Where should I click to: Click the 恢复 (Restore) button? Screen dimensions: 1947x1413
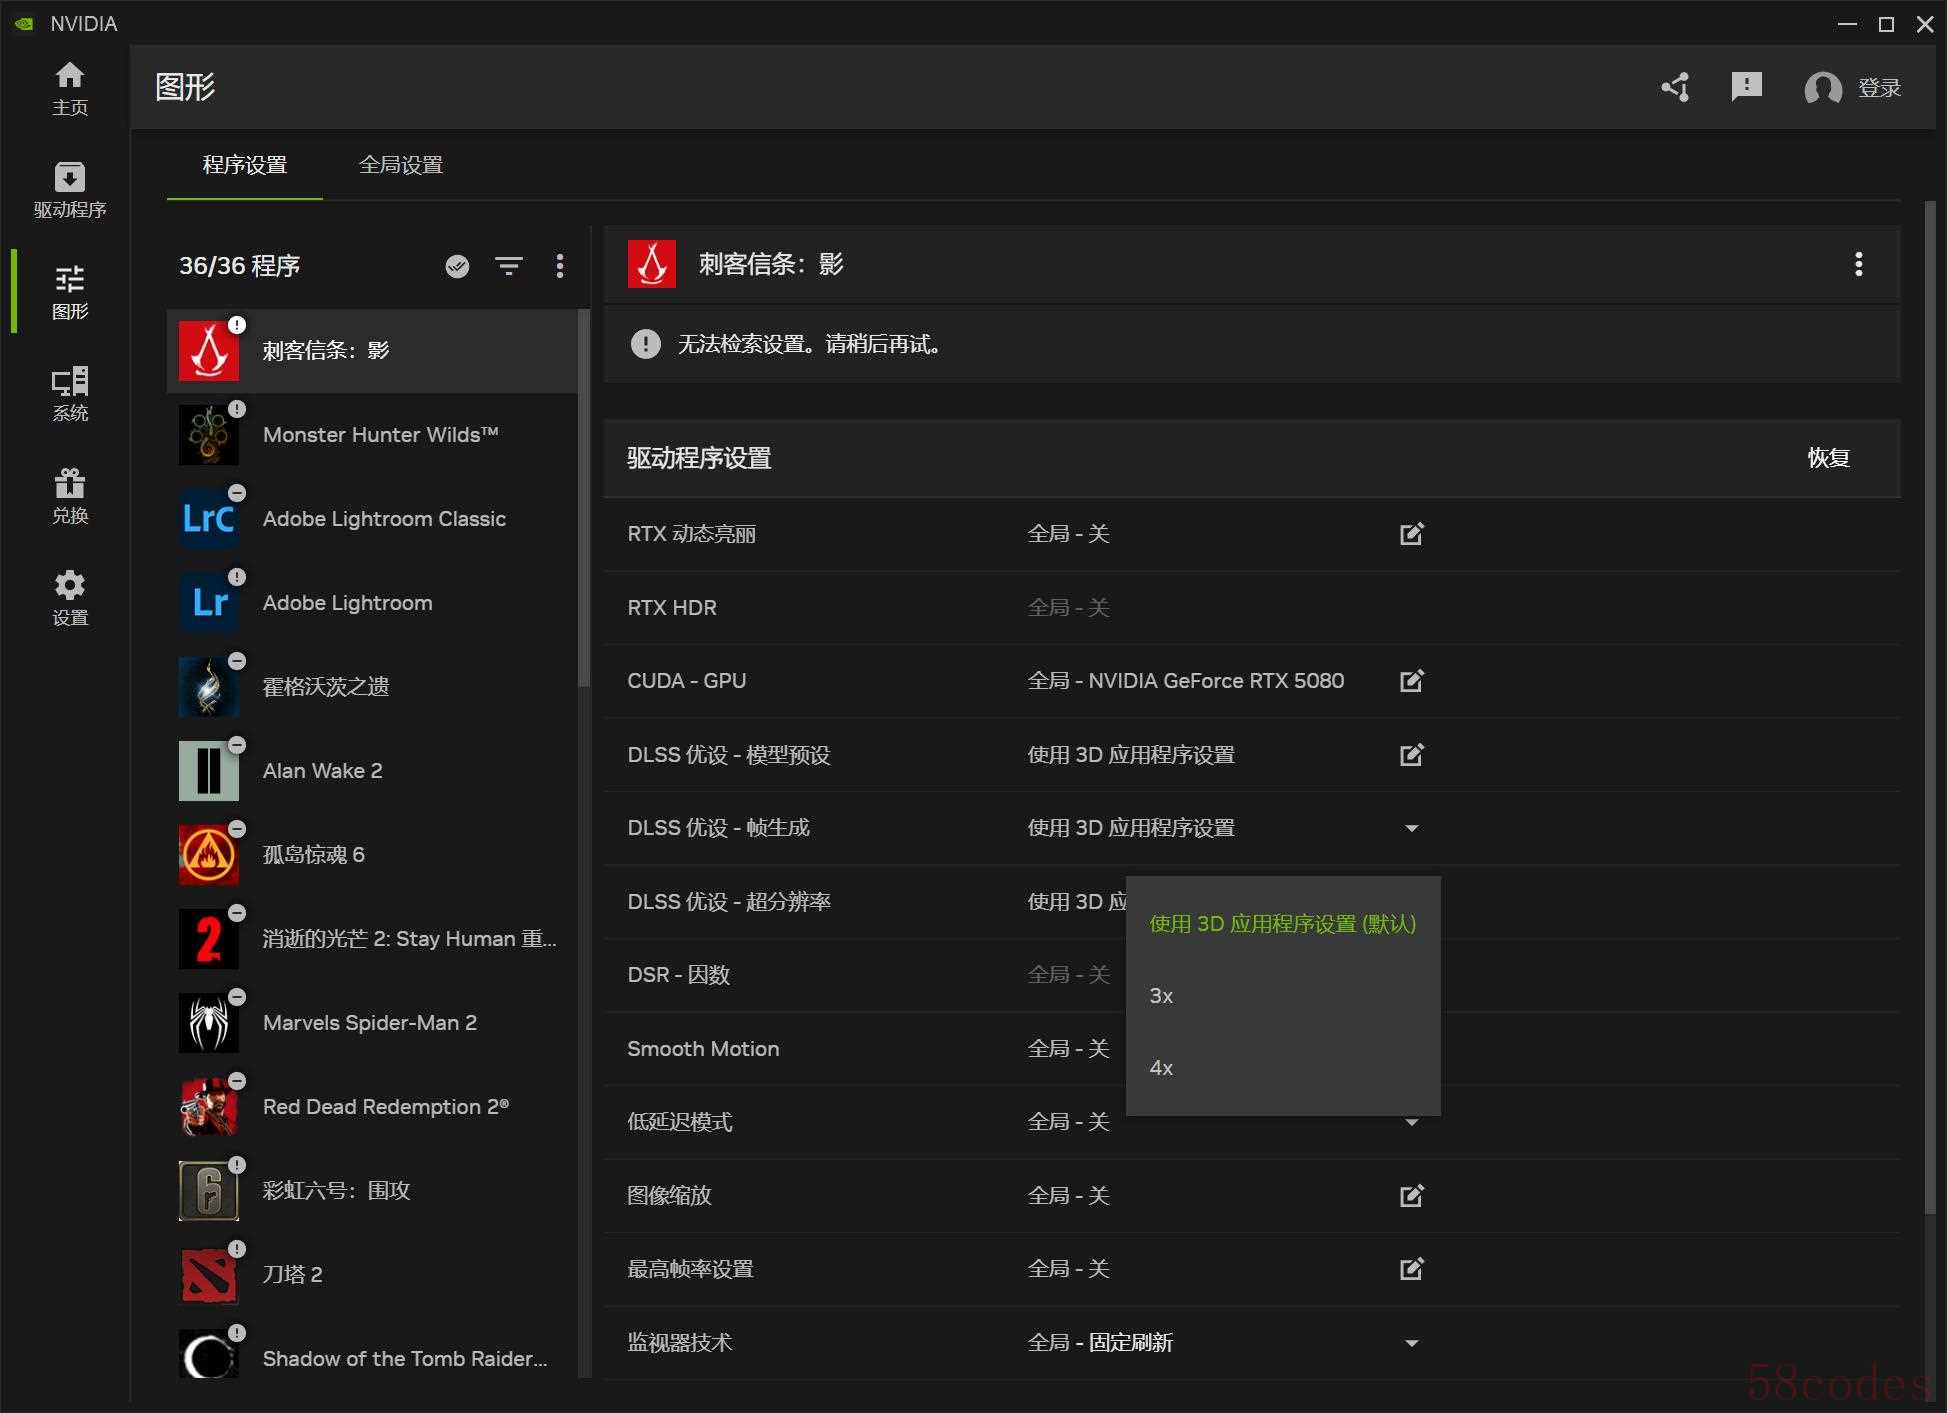1828,458
